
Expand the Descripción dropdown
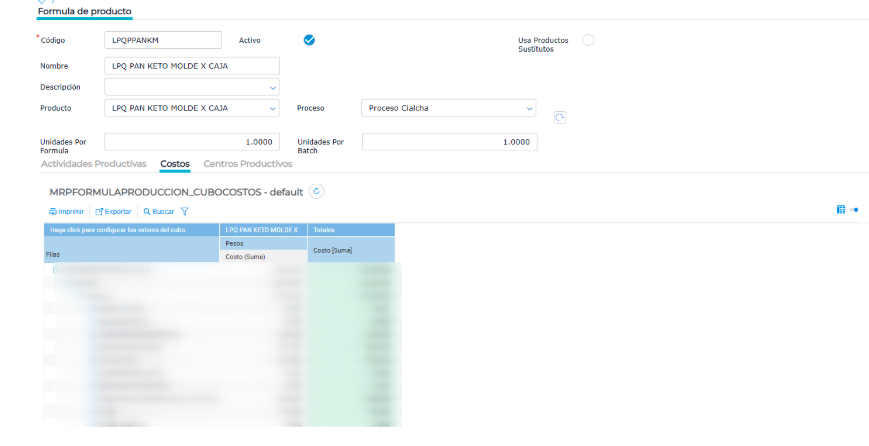[x=273, y=87]
